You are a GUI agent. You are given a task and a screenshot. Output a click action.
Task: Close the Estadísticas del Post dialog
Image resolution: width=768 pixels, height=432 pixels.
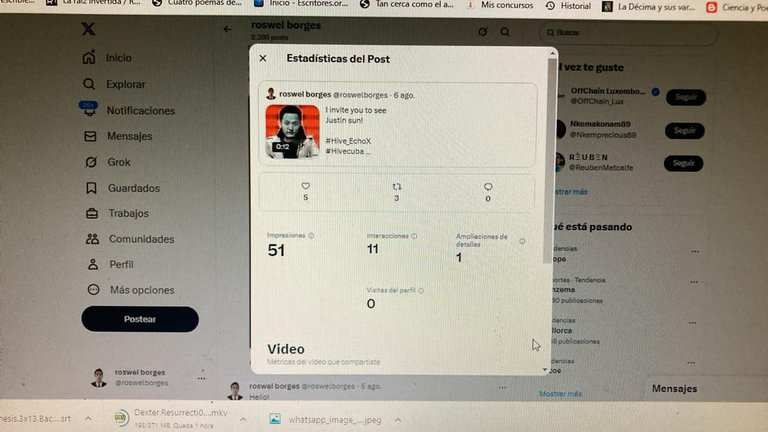[263, 58]
